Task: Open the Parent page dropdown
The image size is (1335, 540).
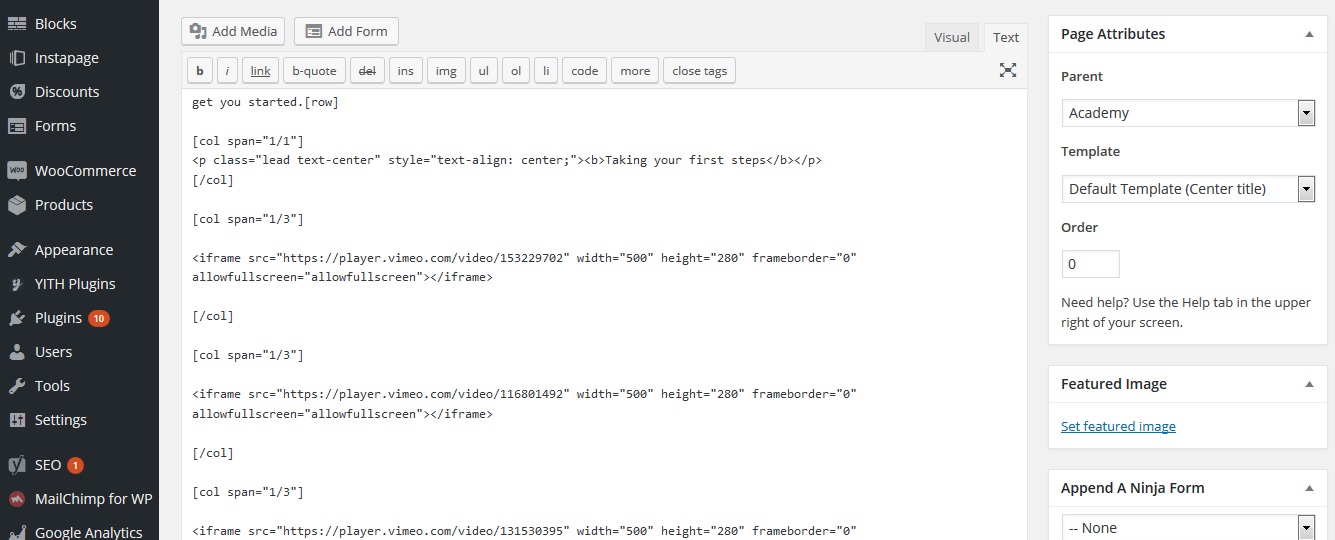Action: (1188, 113)
